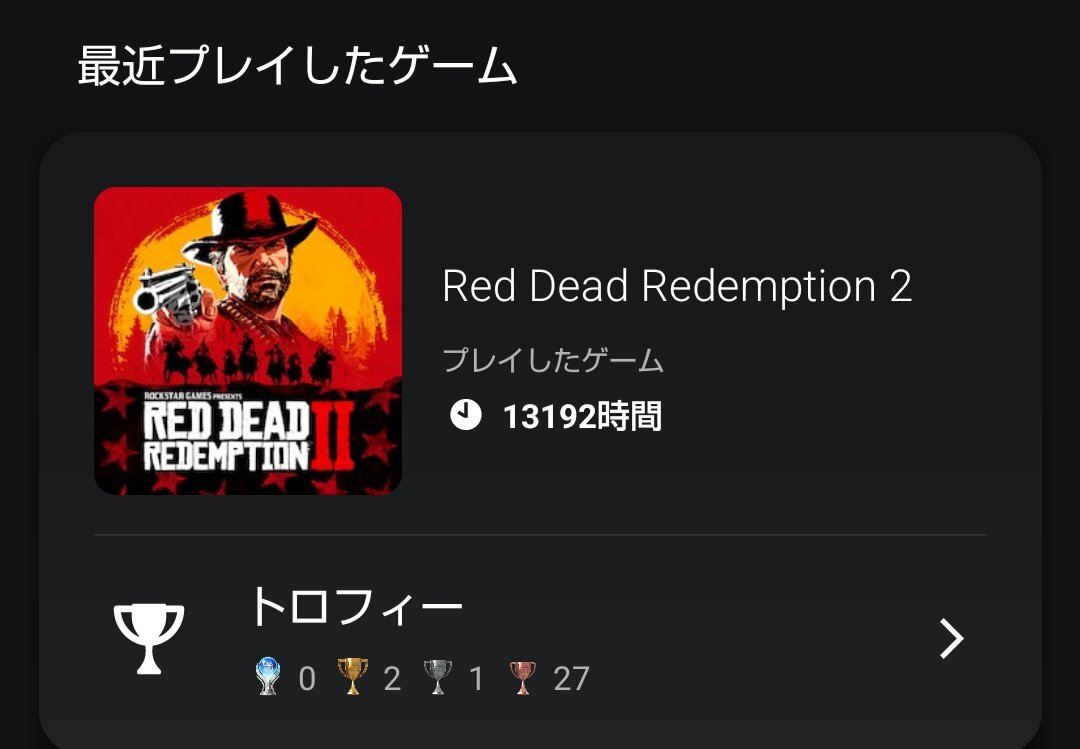Click the bronze trophy count 27
The width and height of the screenshot is (1080, 749).
tap(572, 679)
